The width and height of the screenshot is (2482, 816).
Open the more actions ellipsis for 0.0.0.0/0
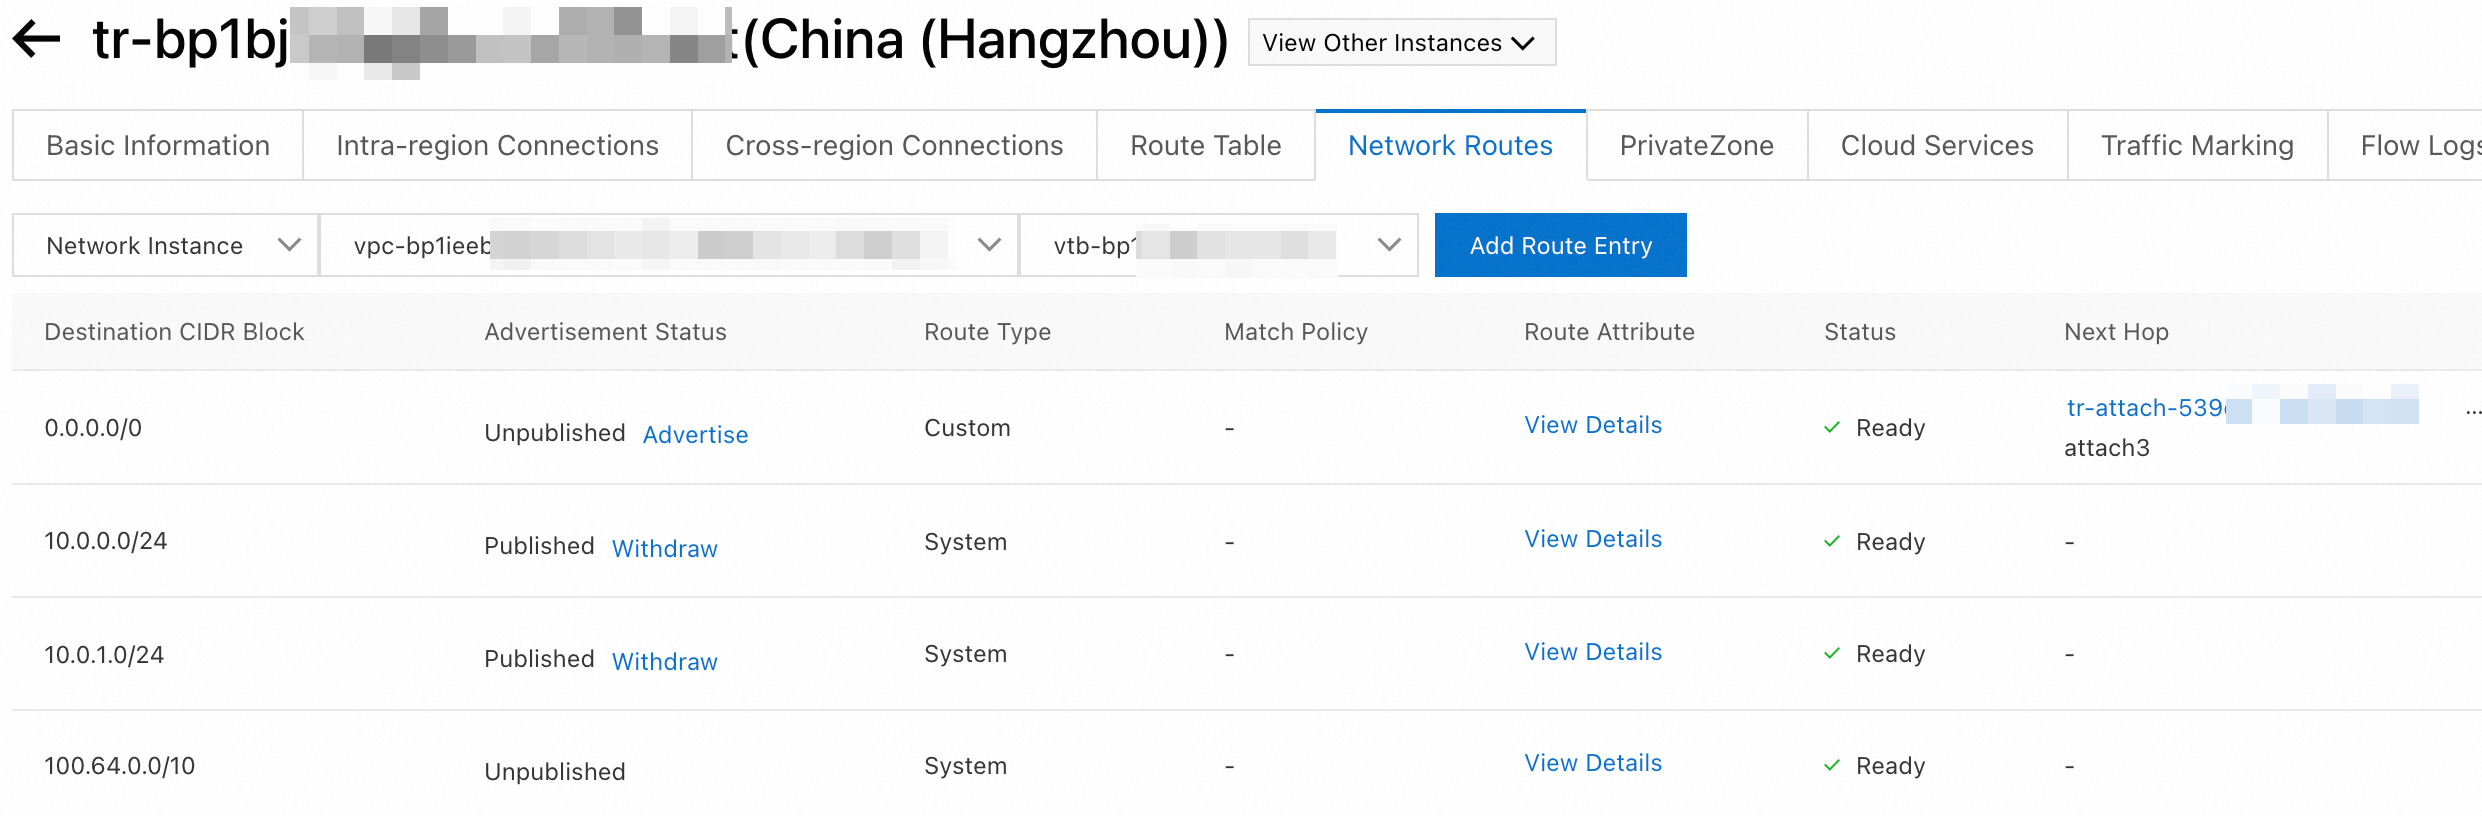pyautogui.click(x=2472, y=412)
